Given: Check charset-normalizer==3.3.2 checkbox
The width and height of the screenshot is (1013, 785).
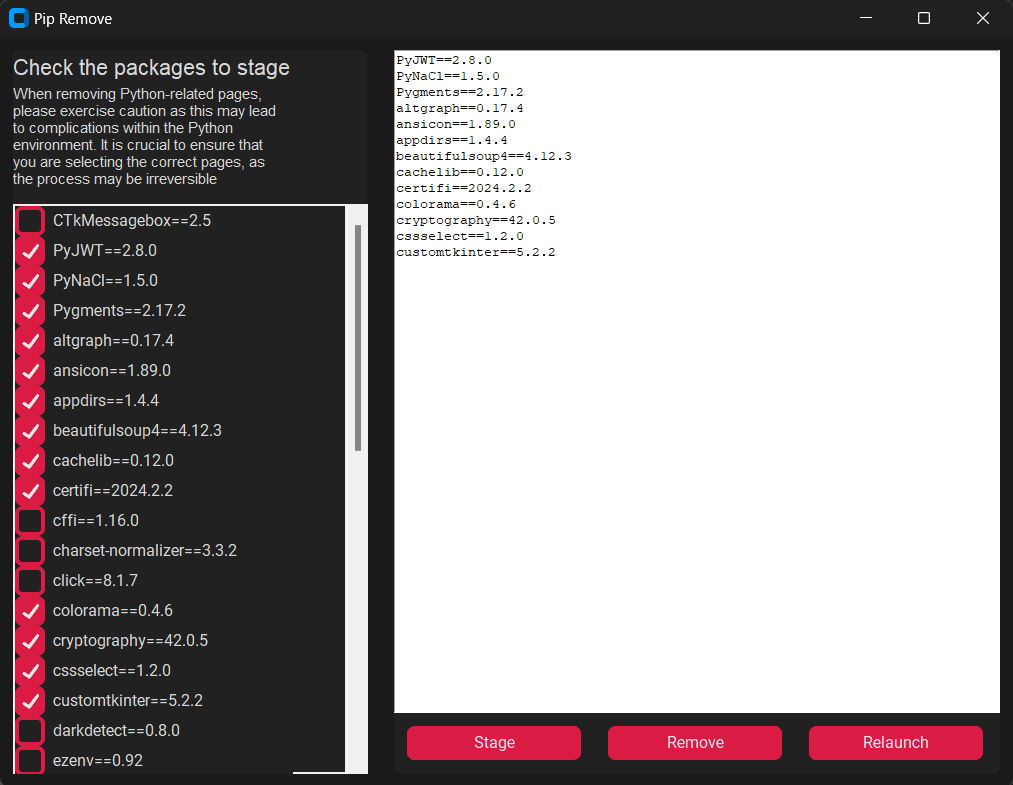Looking at the screenshot, I should pyautogui.click(x=30, y=551).
